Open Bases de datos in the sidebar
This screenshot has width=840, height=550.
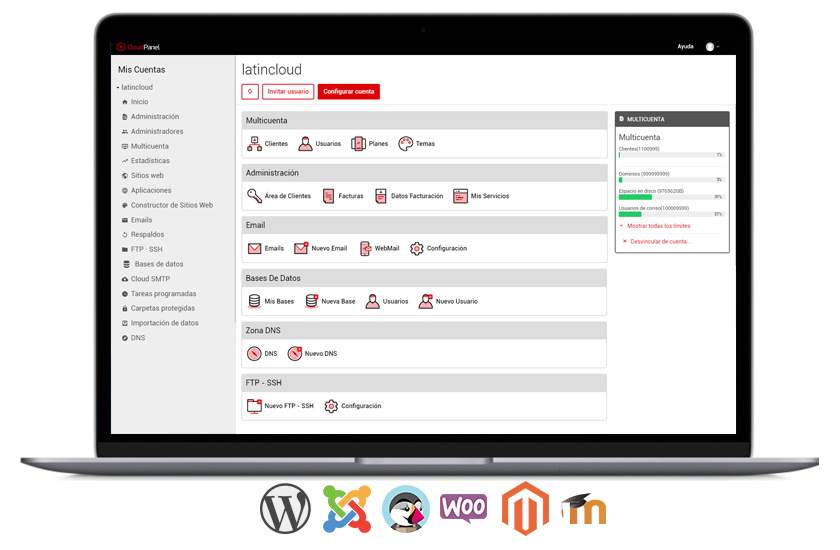point(159,264)
